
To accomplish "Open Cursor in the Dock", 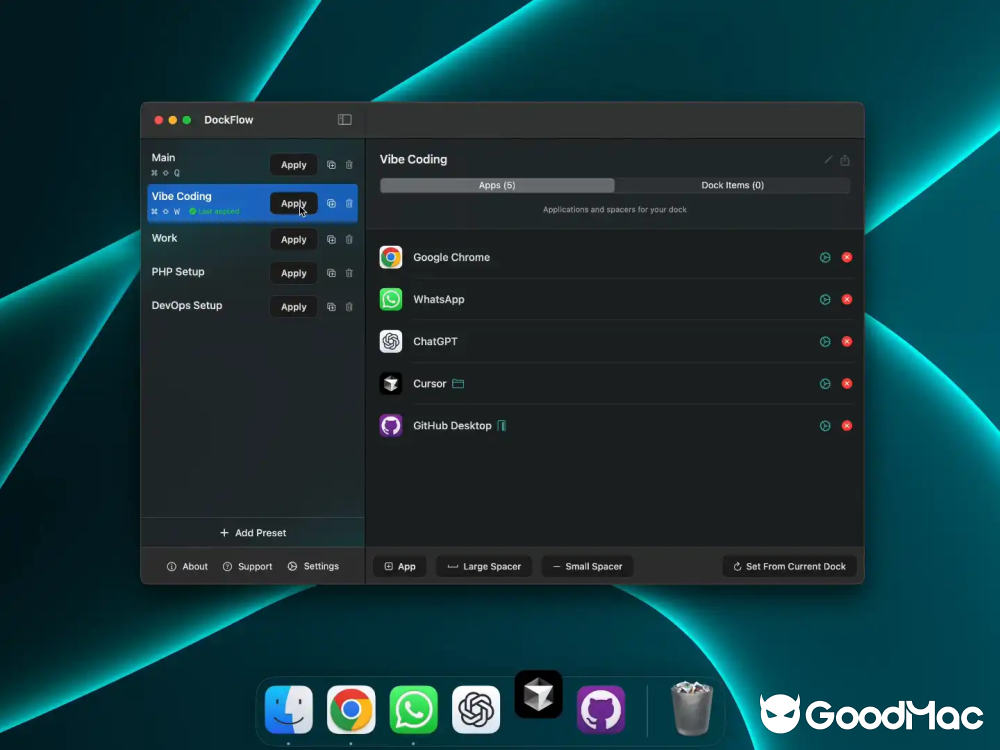I will (x=538, y=695).
